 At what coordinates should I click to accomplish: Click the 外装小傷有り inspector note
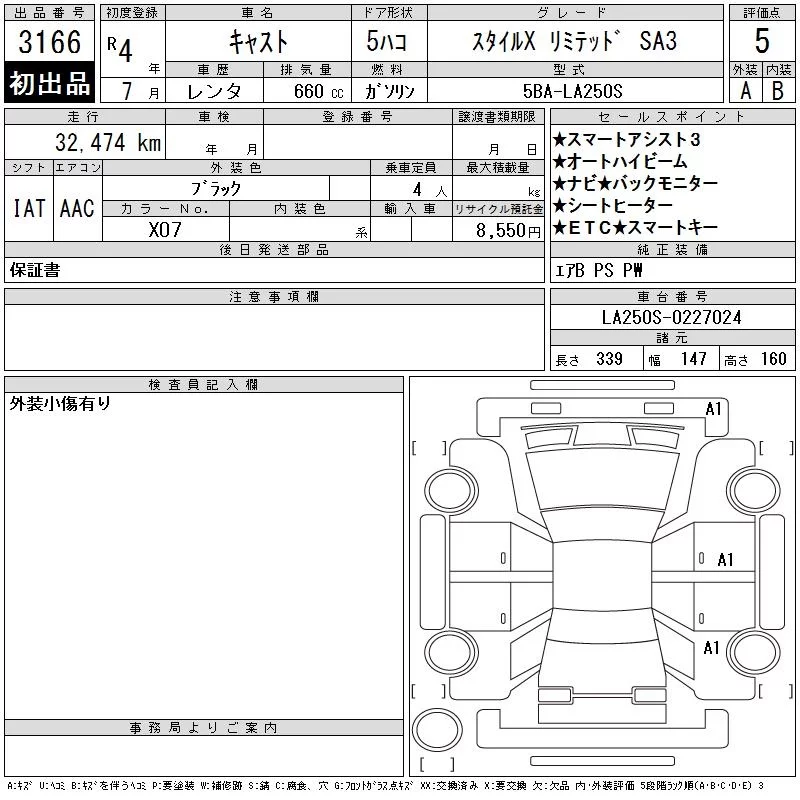click(60, 404)
